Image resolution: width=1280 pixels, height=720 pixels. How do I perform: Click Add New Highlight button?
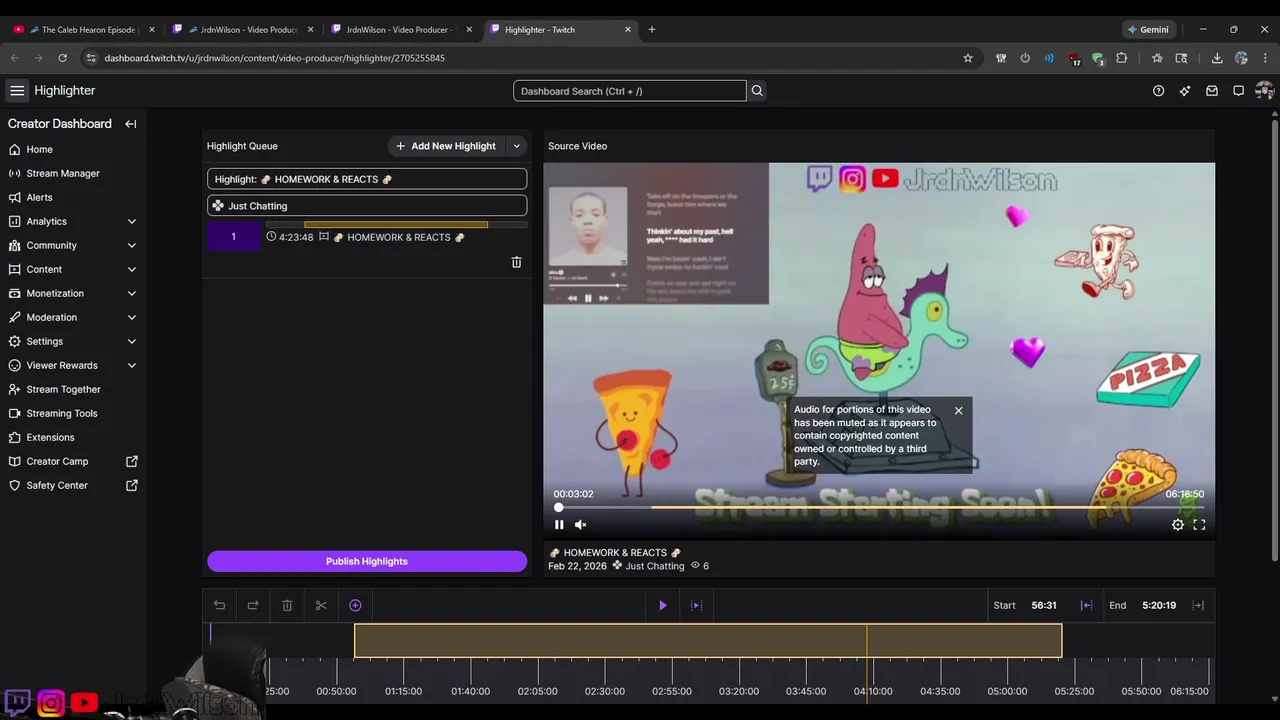[x=446, y=146]
